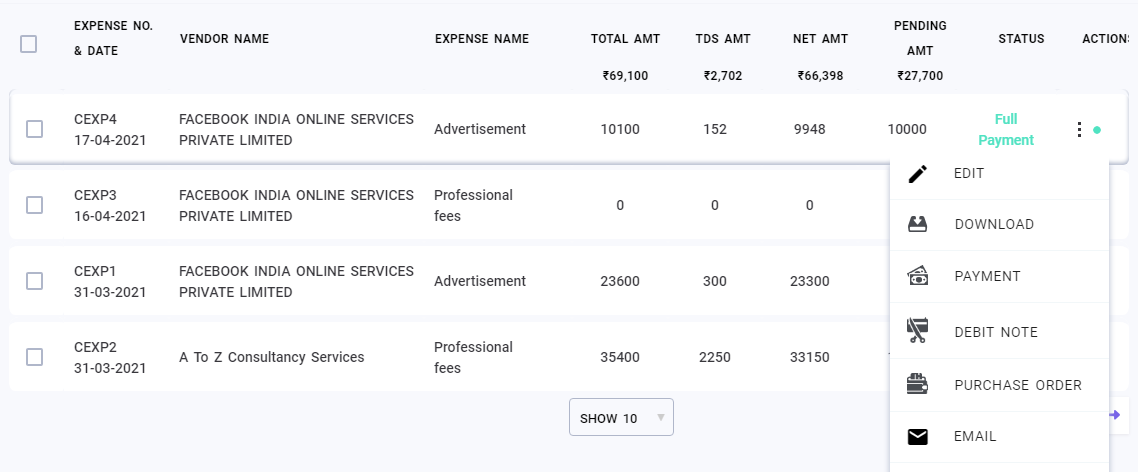Viewport: 1138px width, 472px height.
Task: Choose Debit Note from actions menu
Action: 996,332
